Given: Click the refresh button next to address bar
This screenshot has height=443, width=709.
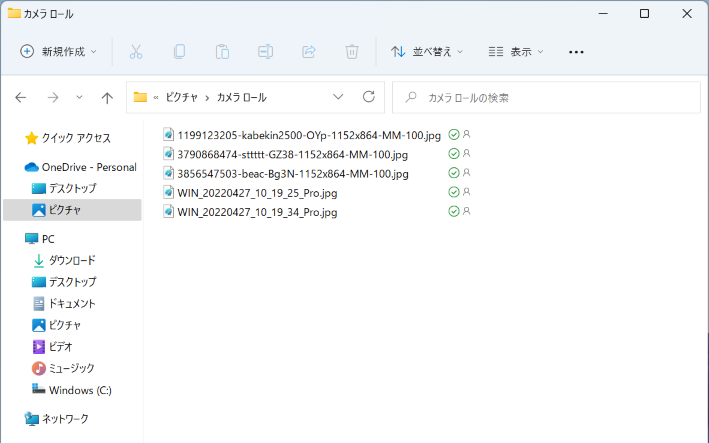Looking at the screenshot, I should pos(369,97).
